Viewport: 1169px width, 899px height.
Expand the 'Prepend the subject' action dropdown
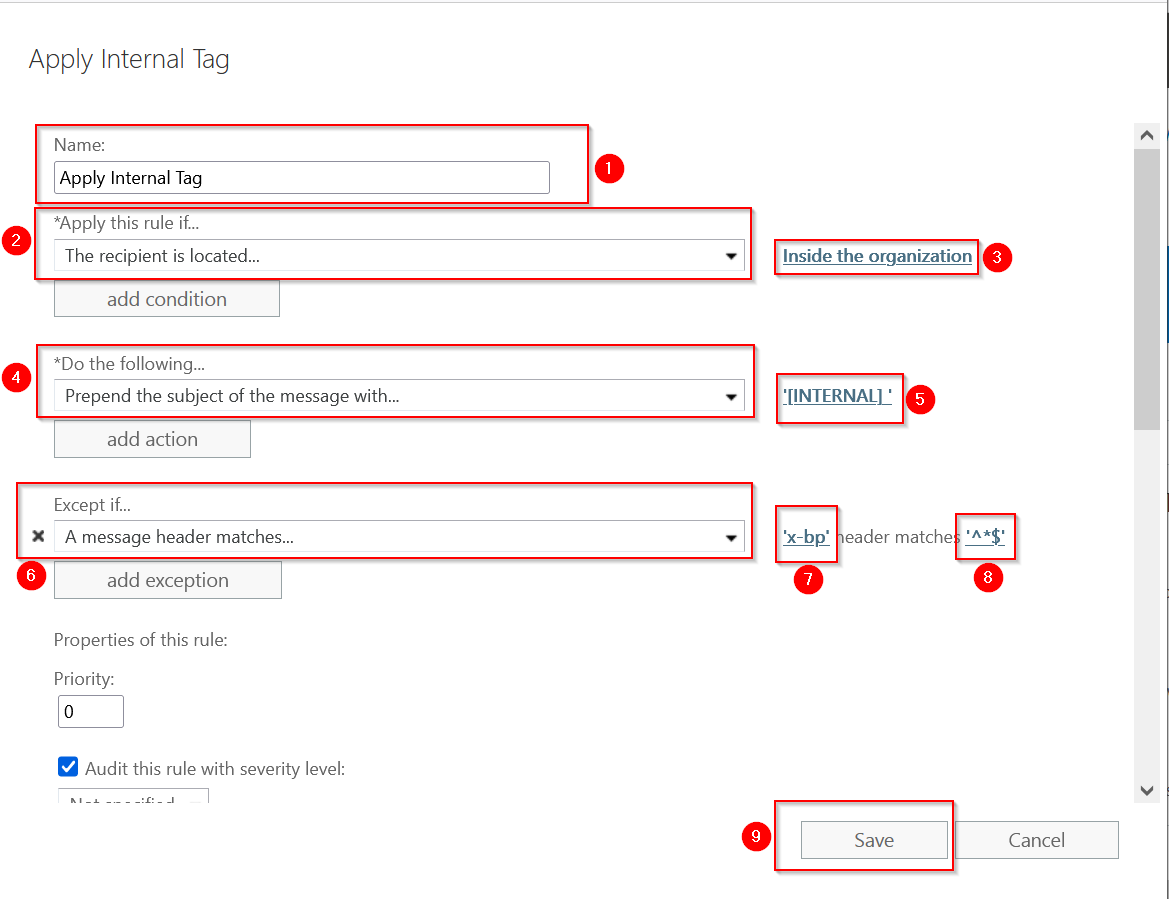(399, 396)
